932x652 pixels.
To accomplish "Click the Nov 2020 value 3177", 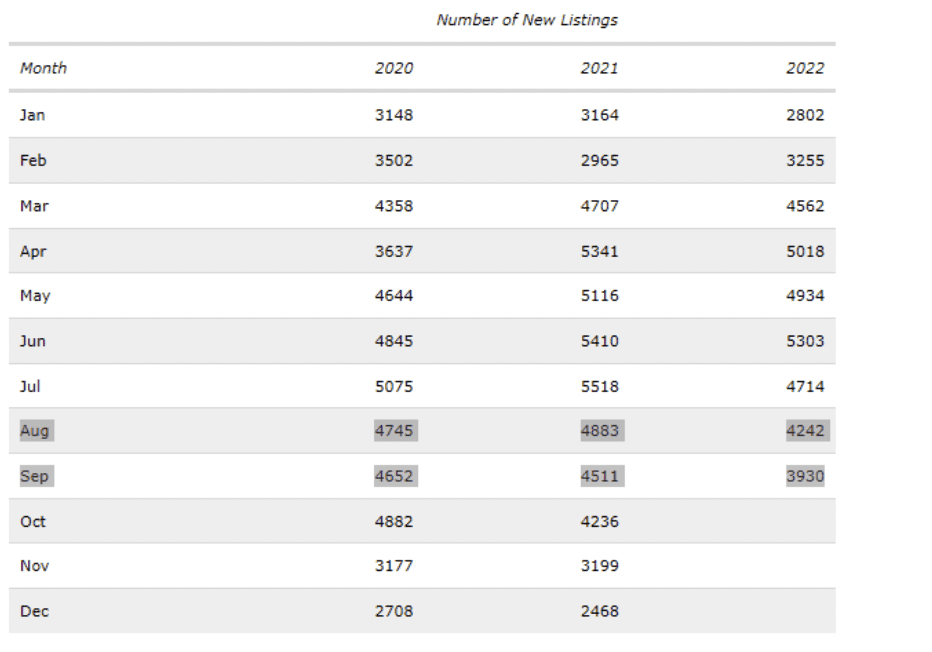I will coord(393,566).
